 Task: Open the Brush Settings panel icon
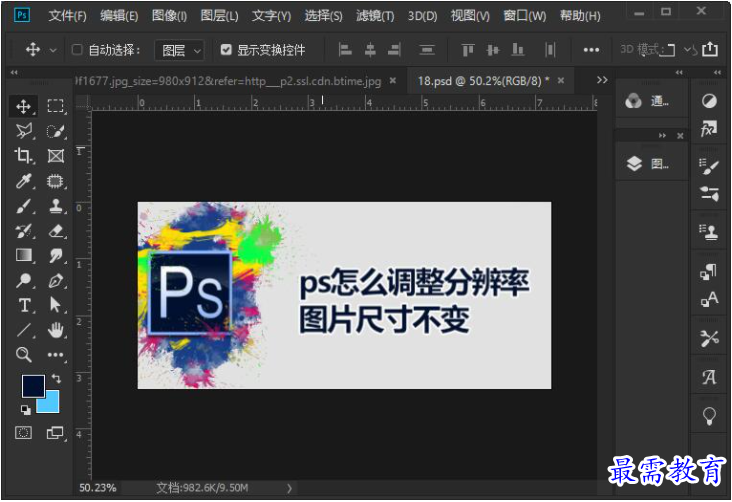(709, 166)
